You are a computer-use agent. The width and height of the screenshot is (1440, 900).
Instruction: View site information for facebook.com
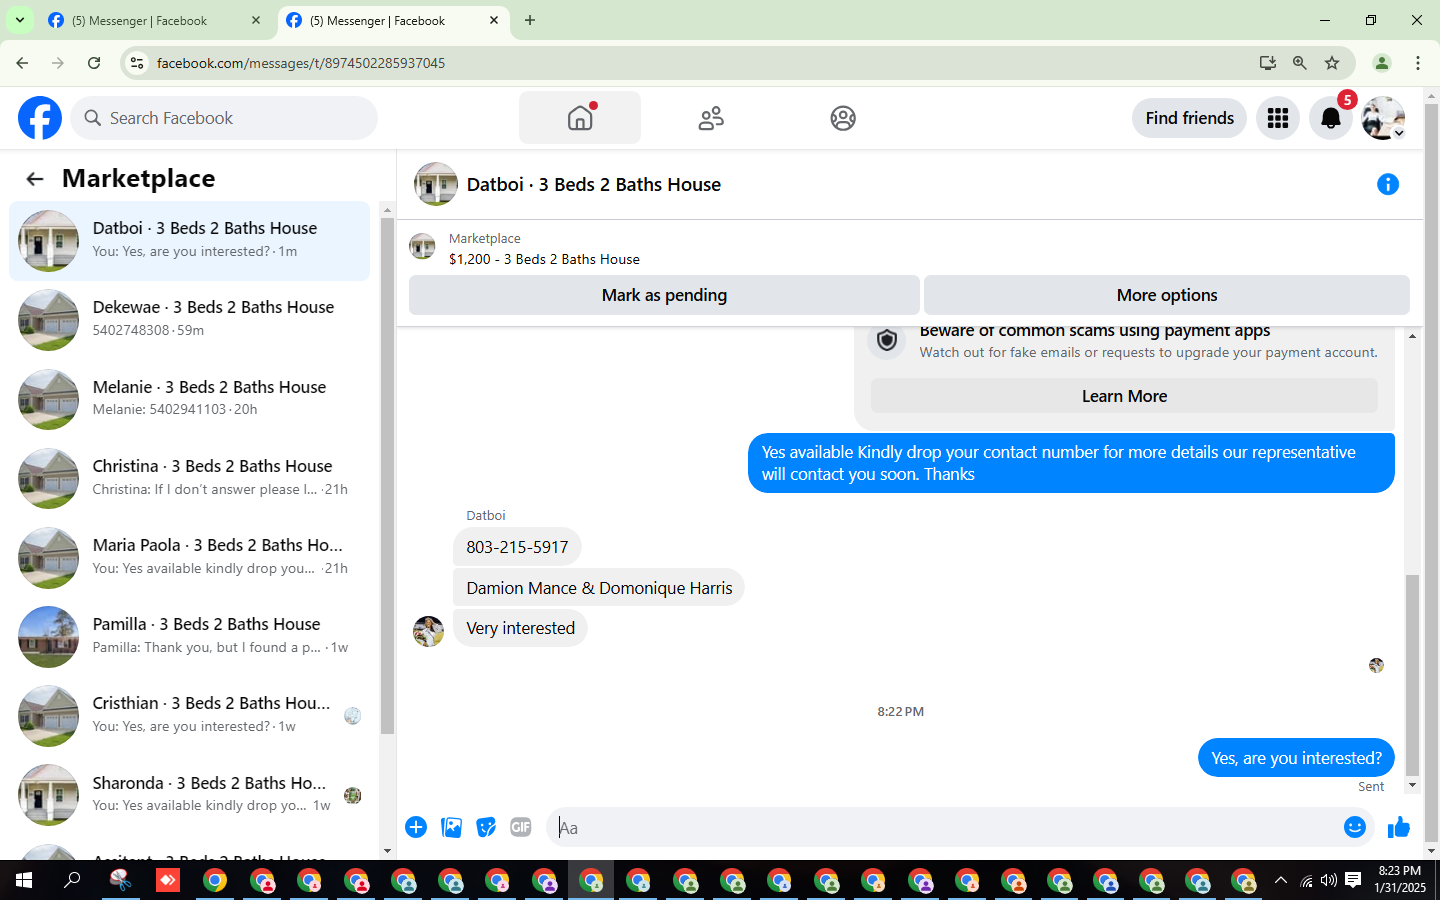(137, 63)
